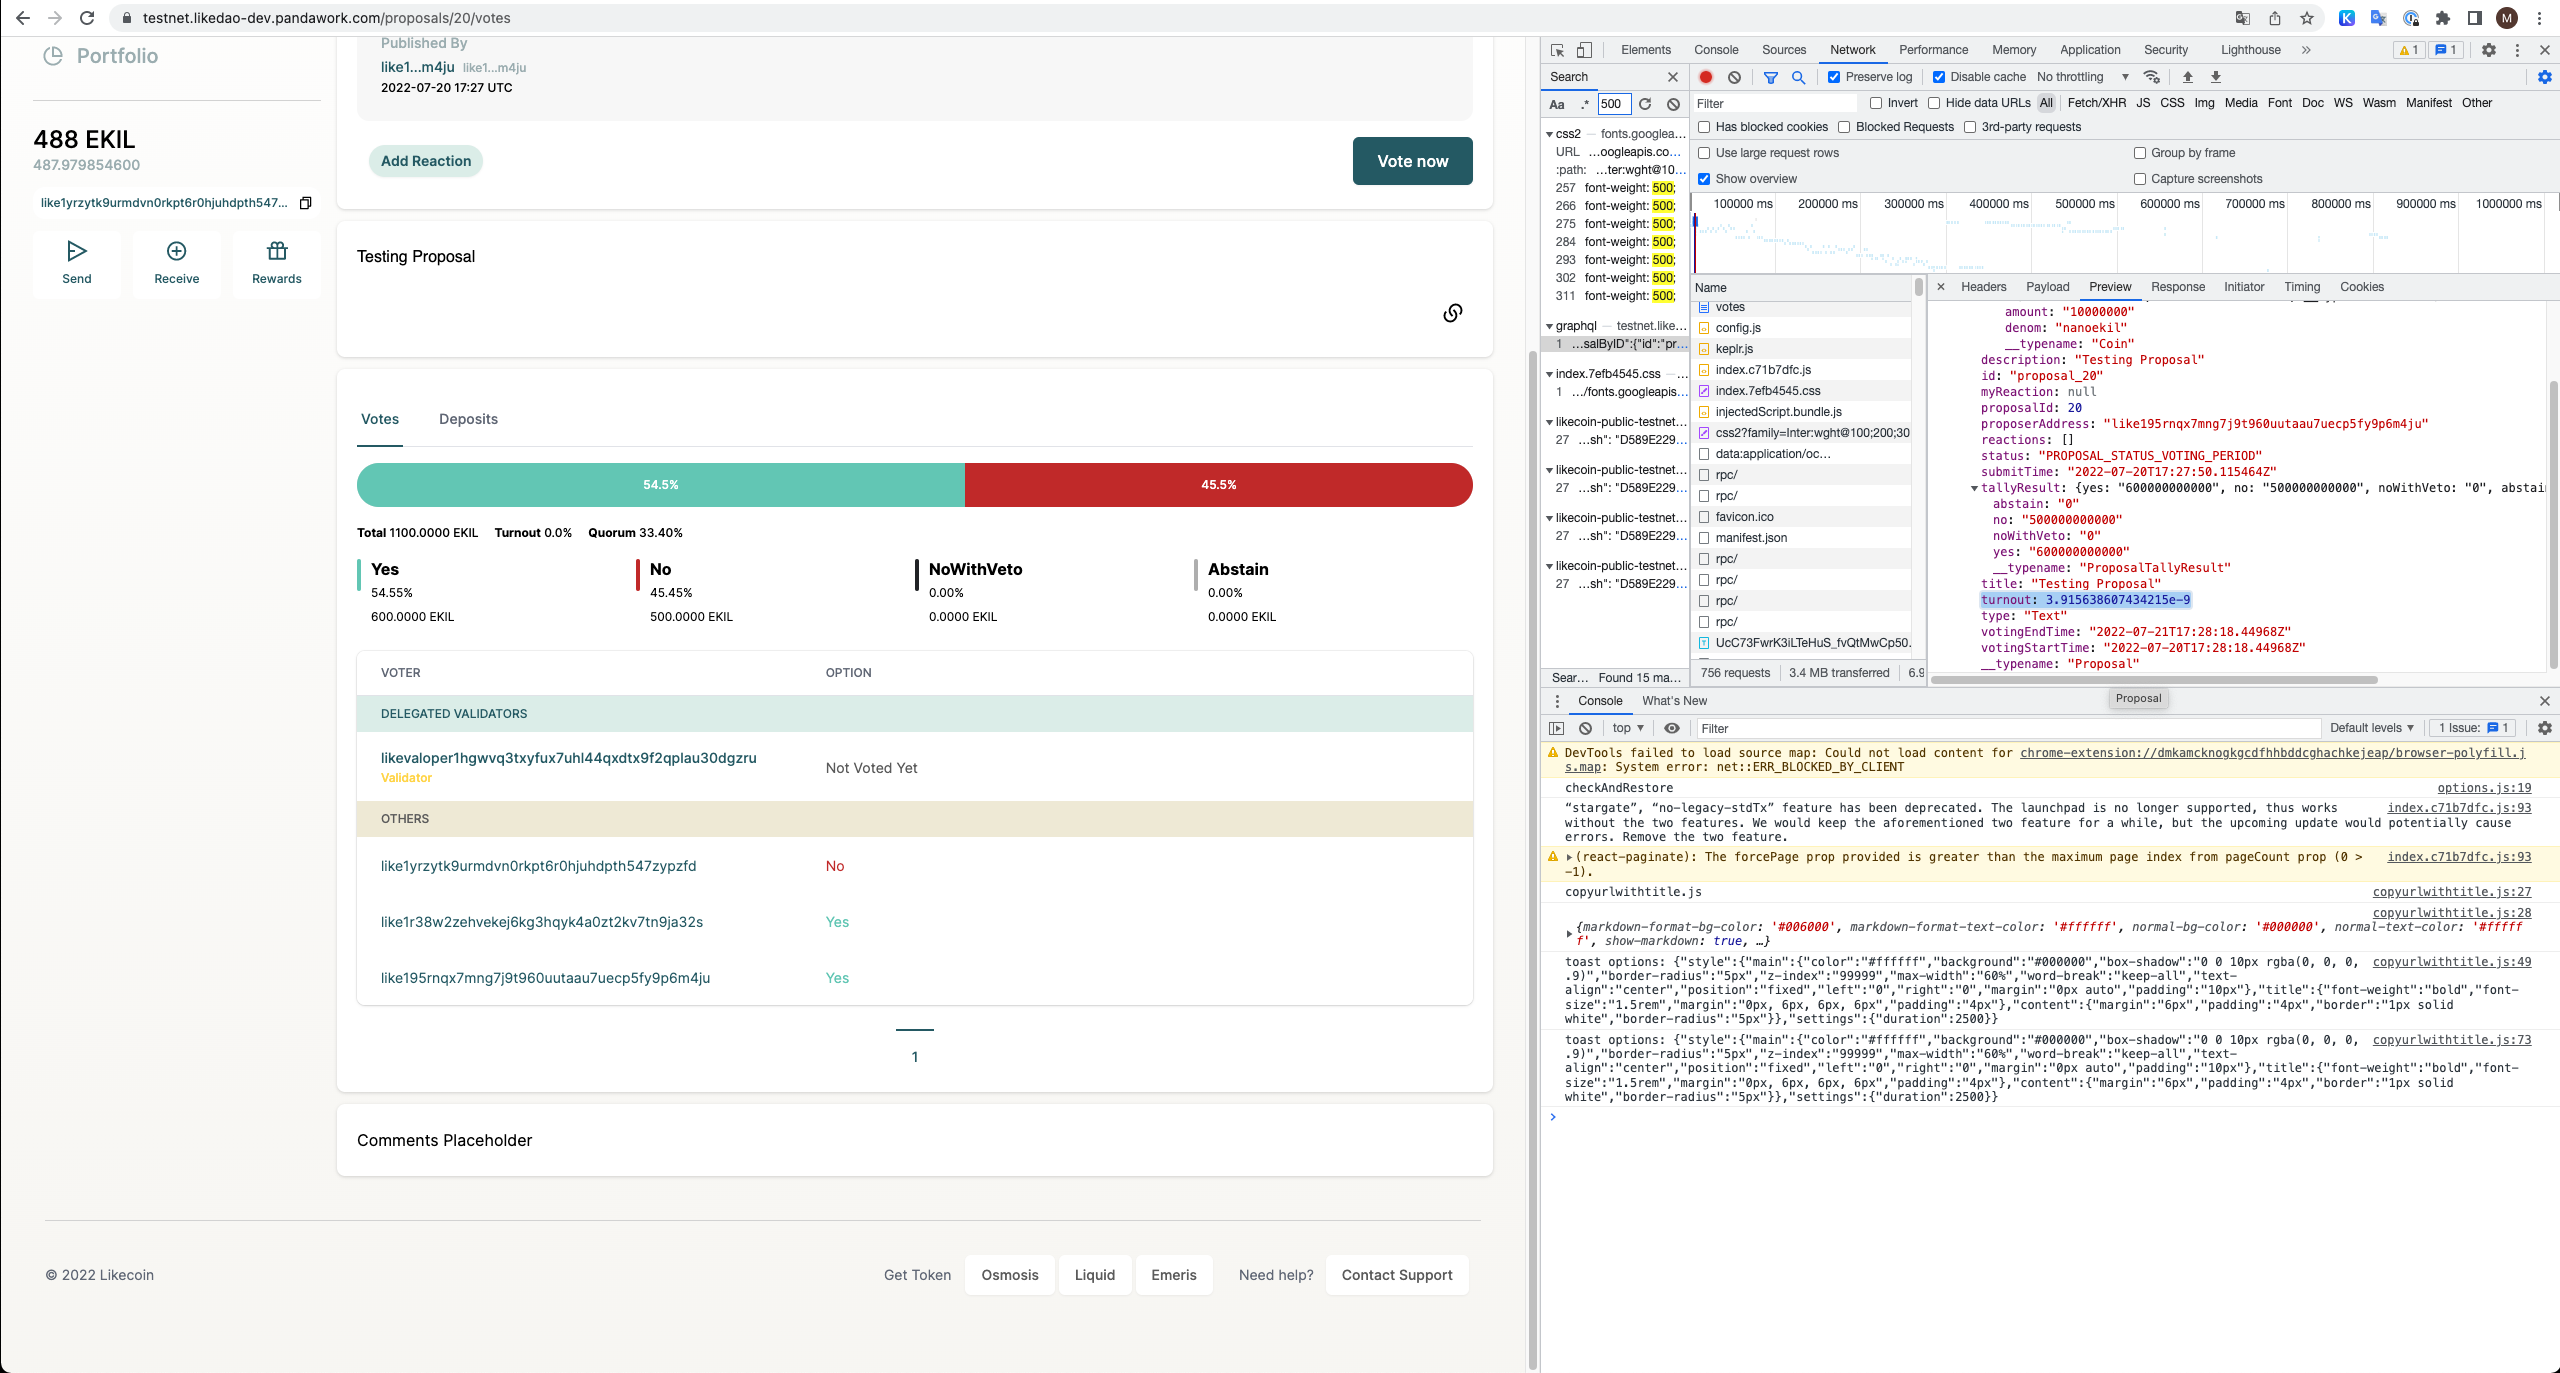Open console settings gear icon
Viewport: 2560px width, 1373px height.
point(2545,728)
